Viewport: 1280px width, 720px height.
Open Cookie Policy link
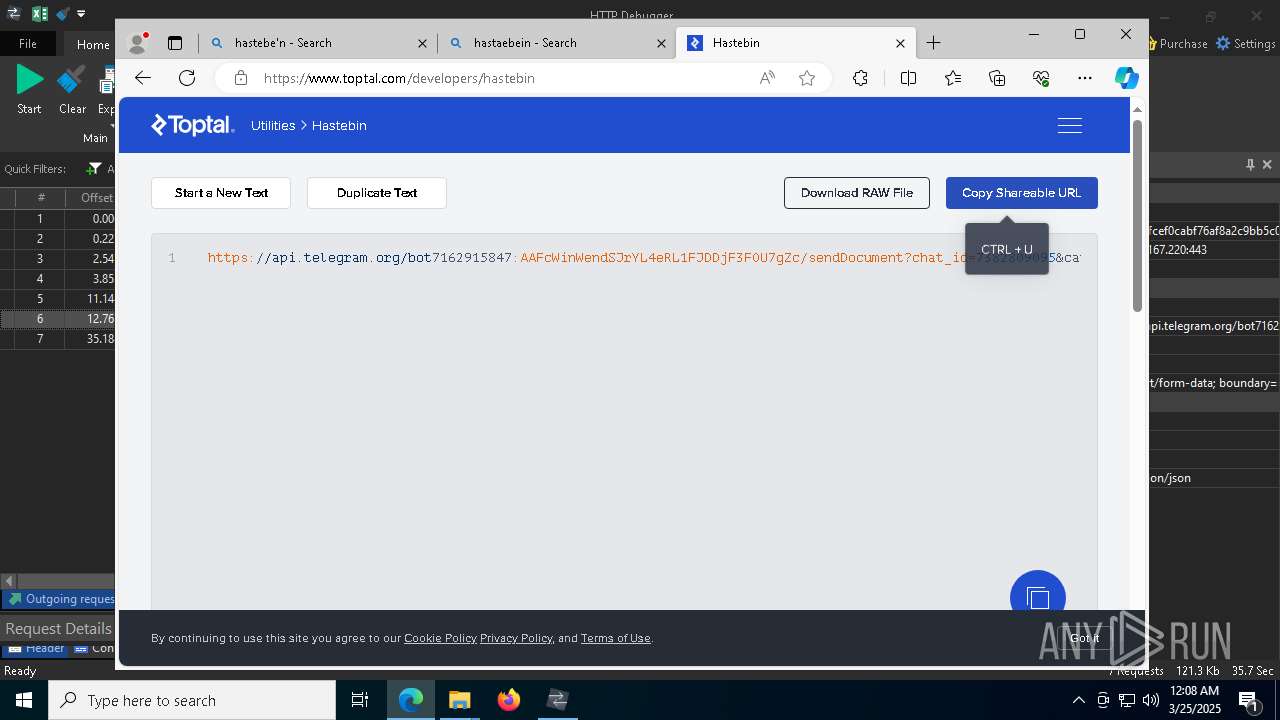[440, 638]
